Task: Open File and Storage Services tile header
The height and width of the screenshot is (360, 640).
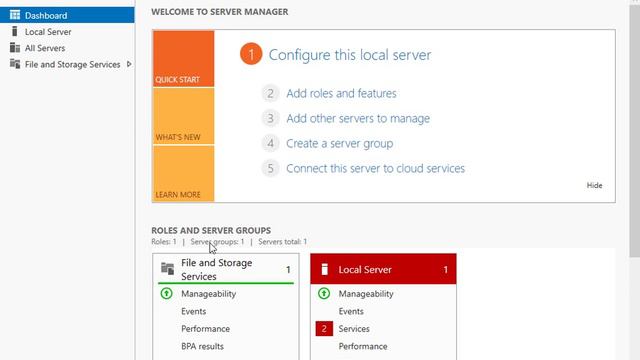Action: tap(226, 269)
